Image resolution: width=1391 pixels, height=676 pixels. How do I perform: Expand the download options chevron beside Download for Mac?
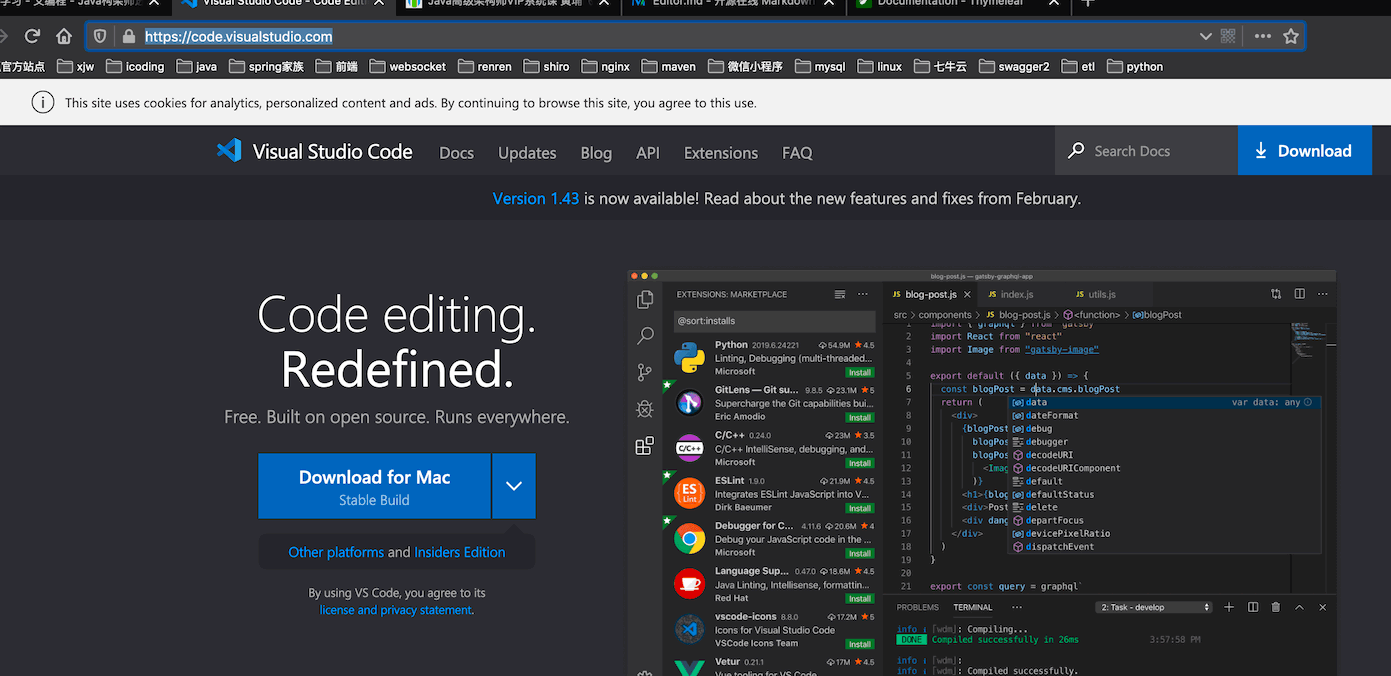tap(514, 486)
